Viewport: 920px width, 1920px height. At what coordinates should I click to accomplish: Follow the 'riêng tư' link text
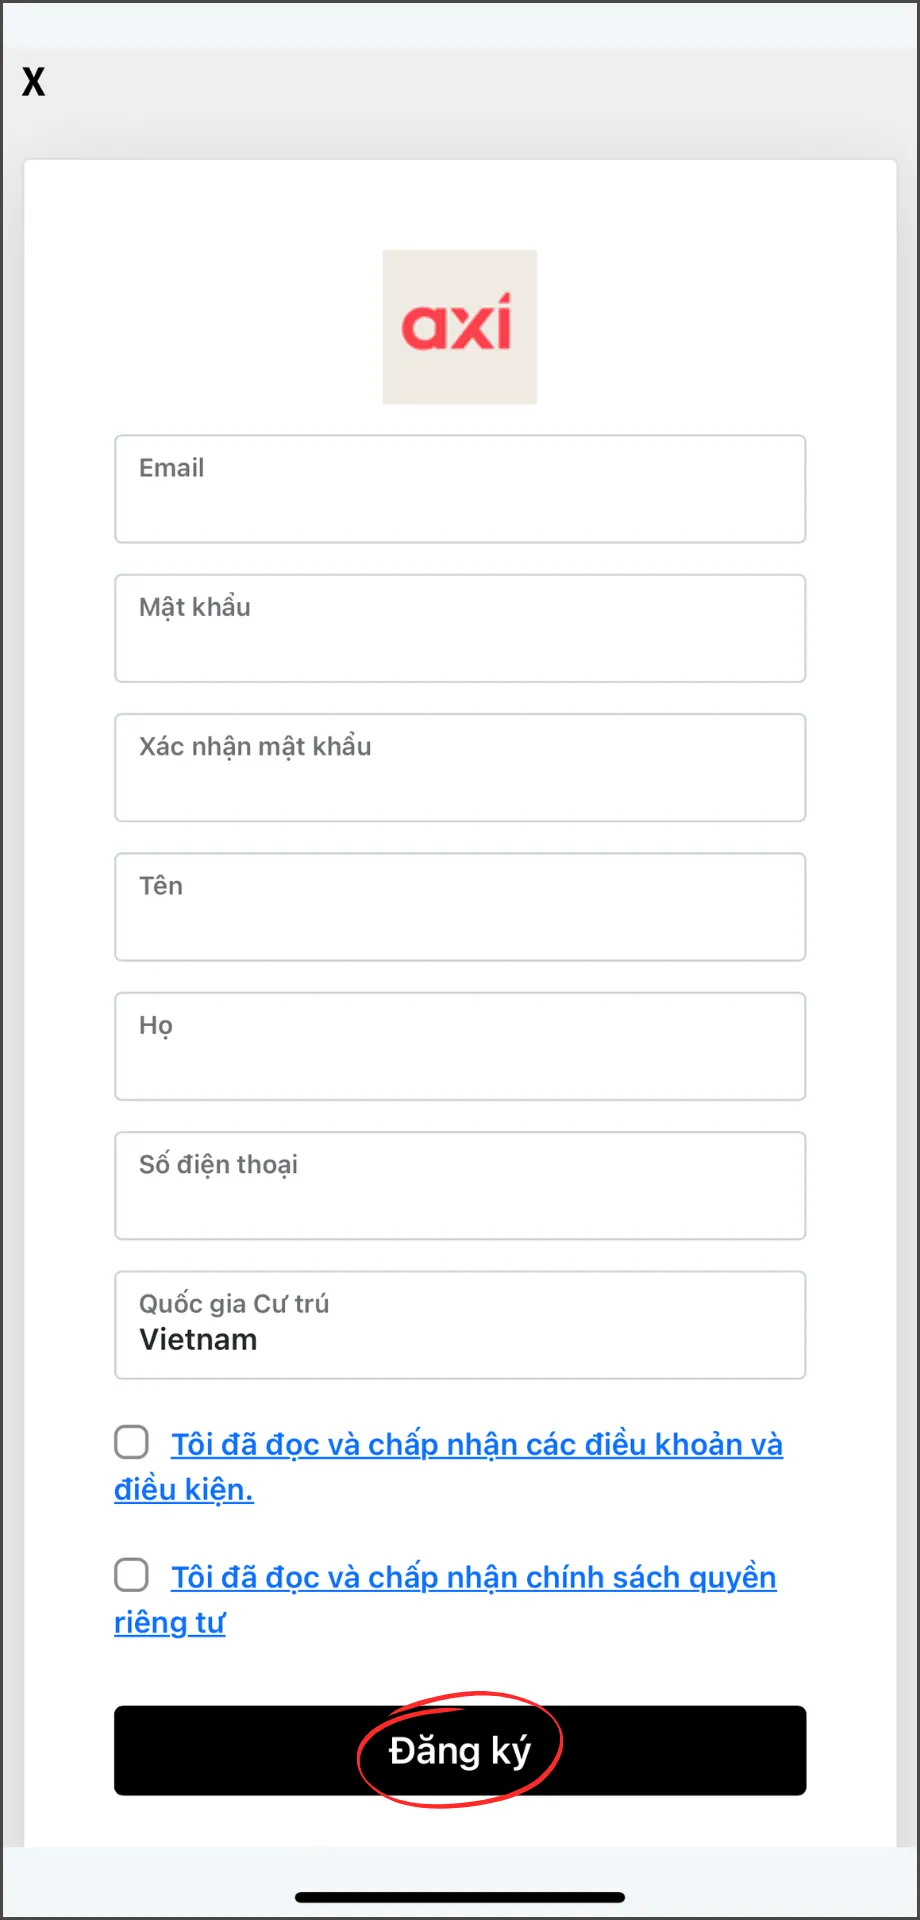(x=170, y=1622)
